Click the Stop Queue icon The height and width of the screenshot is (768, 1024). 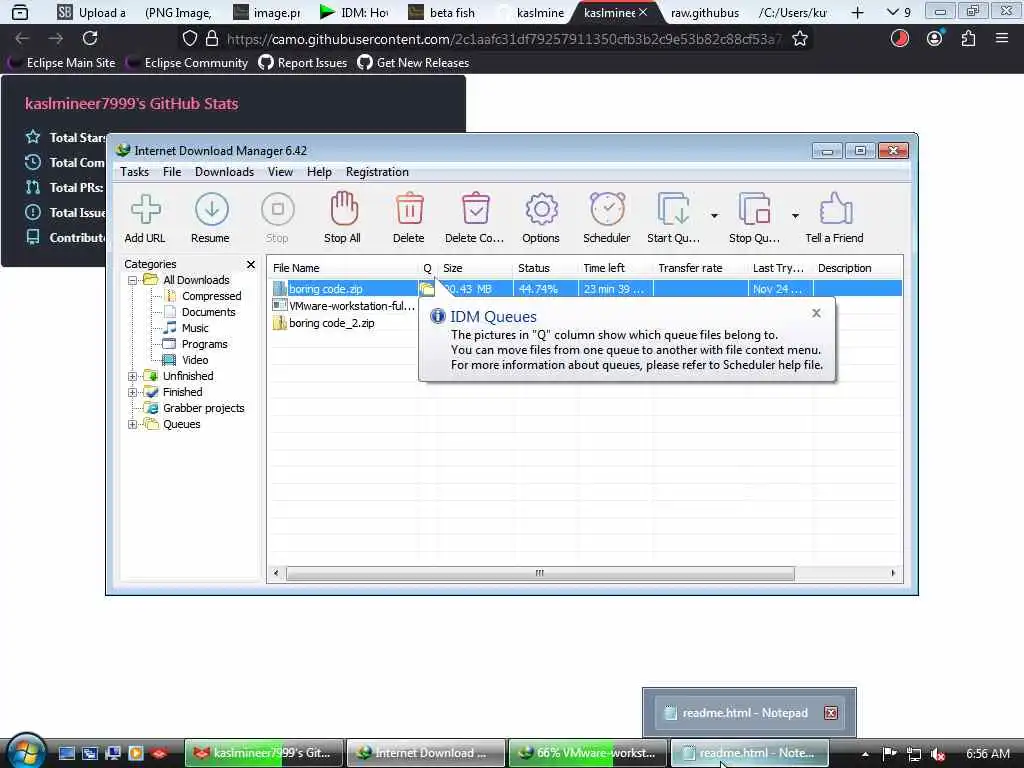coord(754,218)
